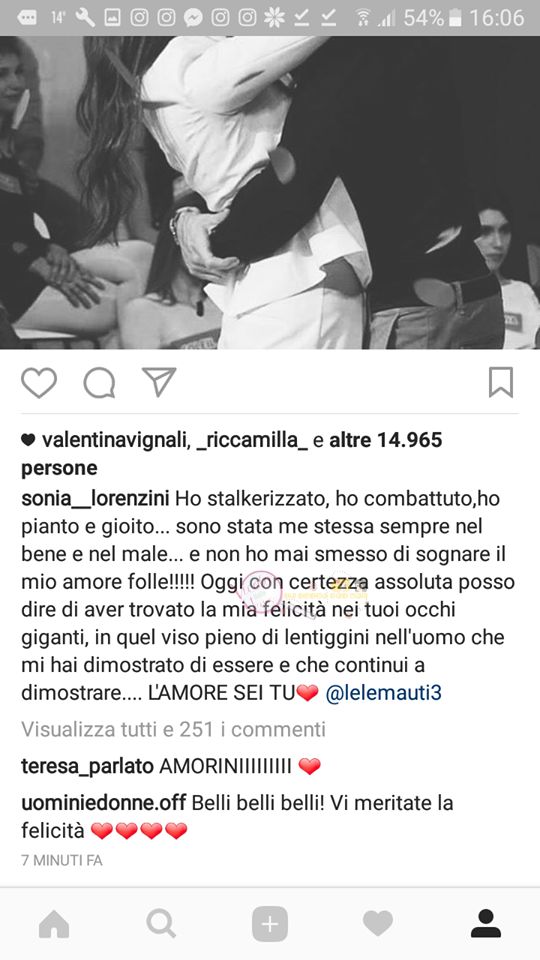
Task: Tap the Messenger notification in the status bar
Action: 193,18
